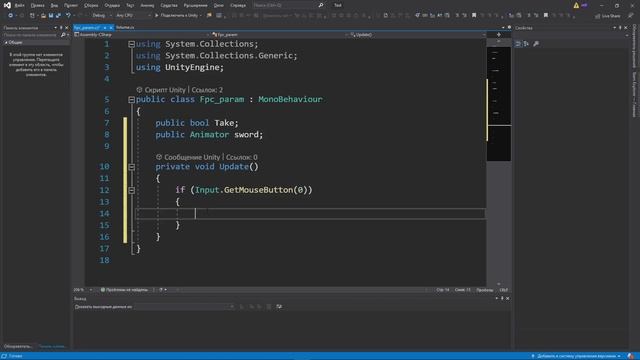
Task: Click the editor vertical scrollbar map
Action: tap(498, 163)
